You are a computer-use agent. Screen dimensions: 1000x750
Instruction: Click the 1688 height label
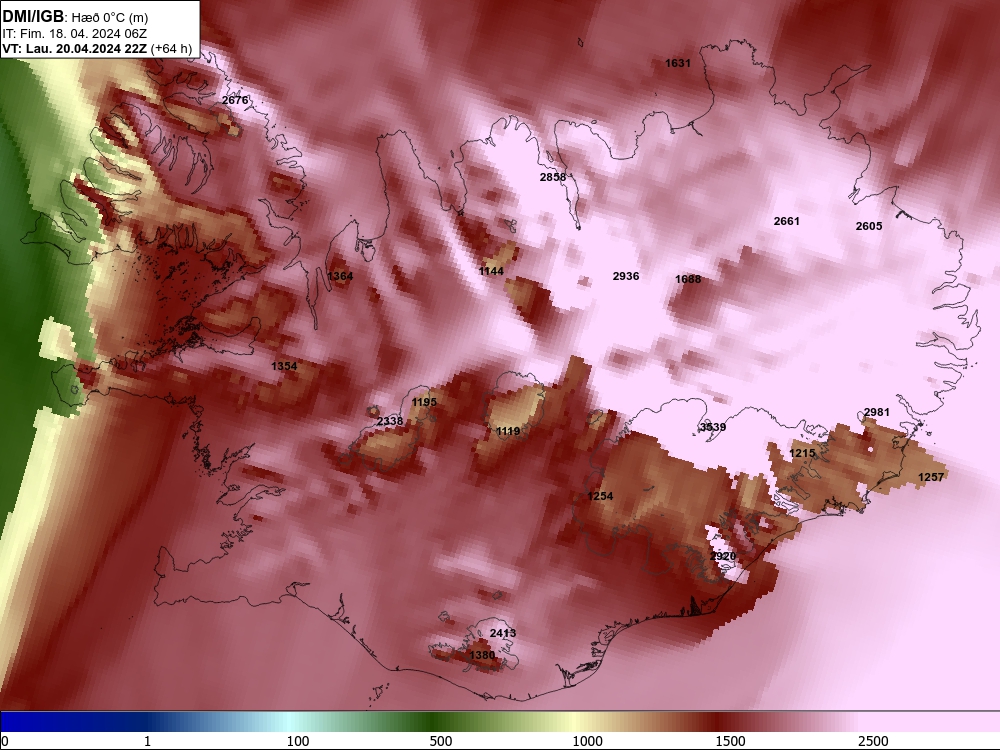tap(688, 279)
